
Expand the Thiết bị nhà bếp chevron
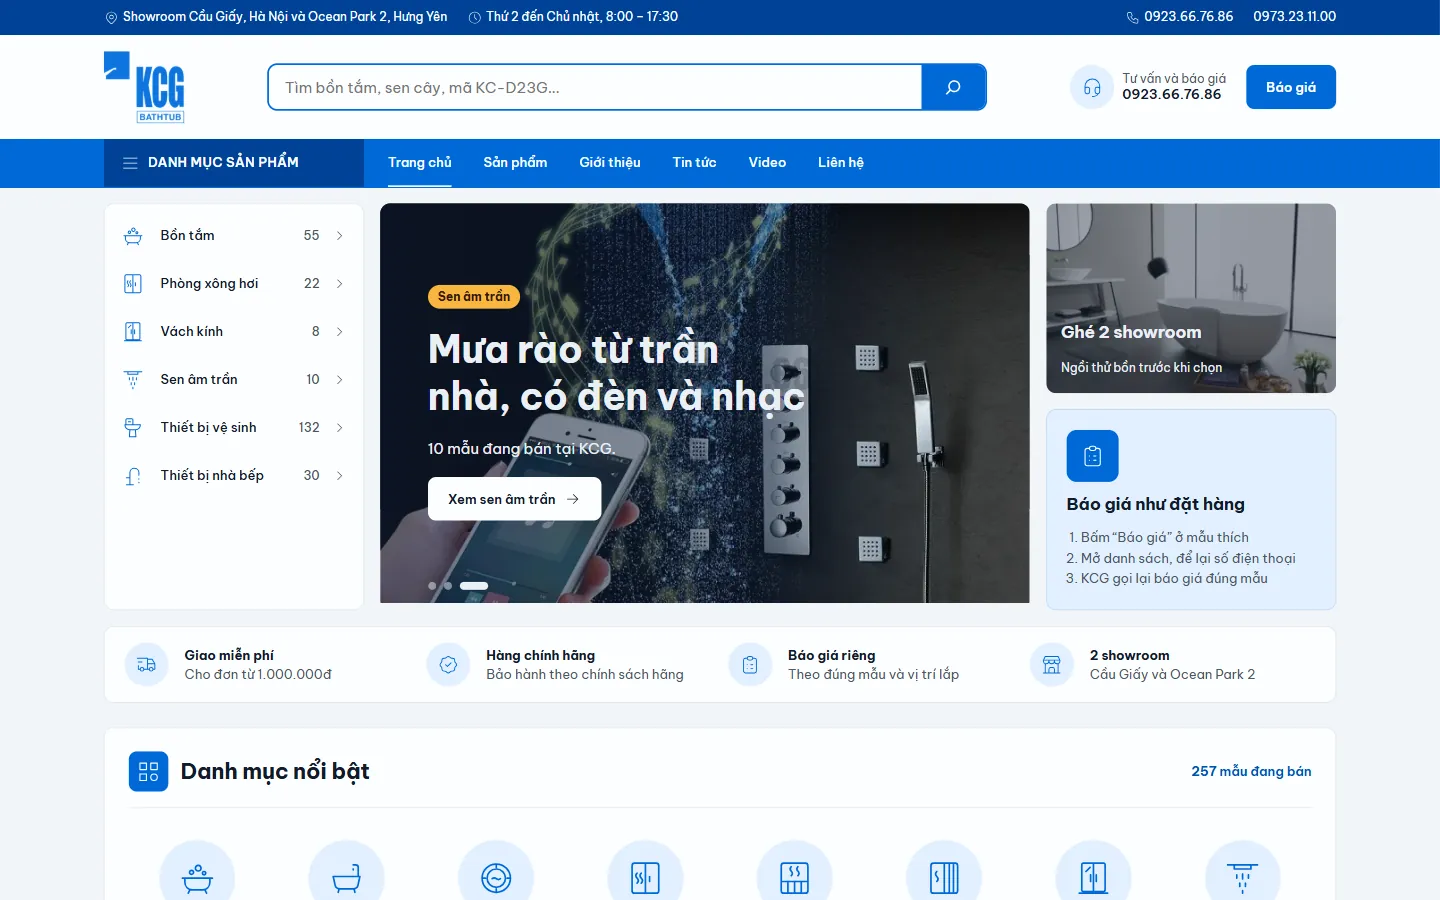click(340, 476)
